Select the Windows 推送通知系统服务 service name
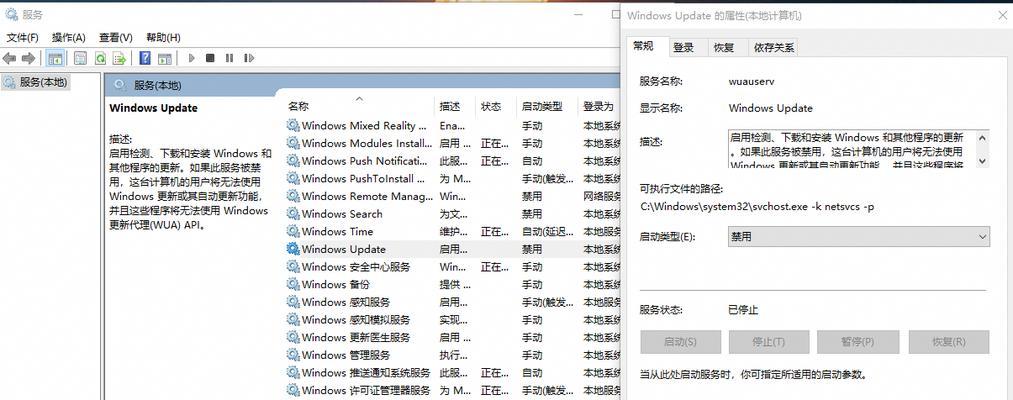This screenshot has width=1013, height=400. (366, 373)
